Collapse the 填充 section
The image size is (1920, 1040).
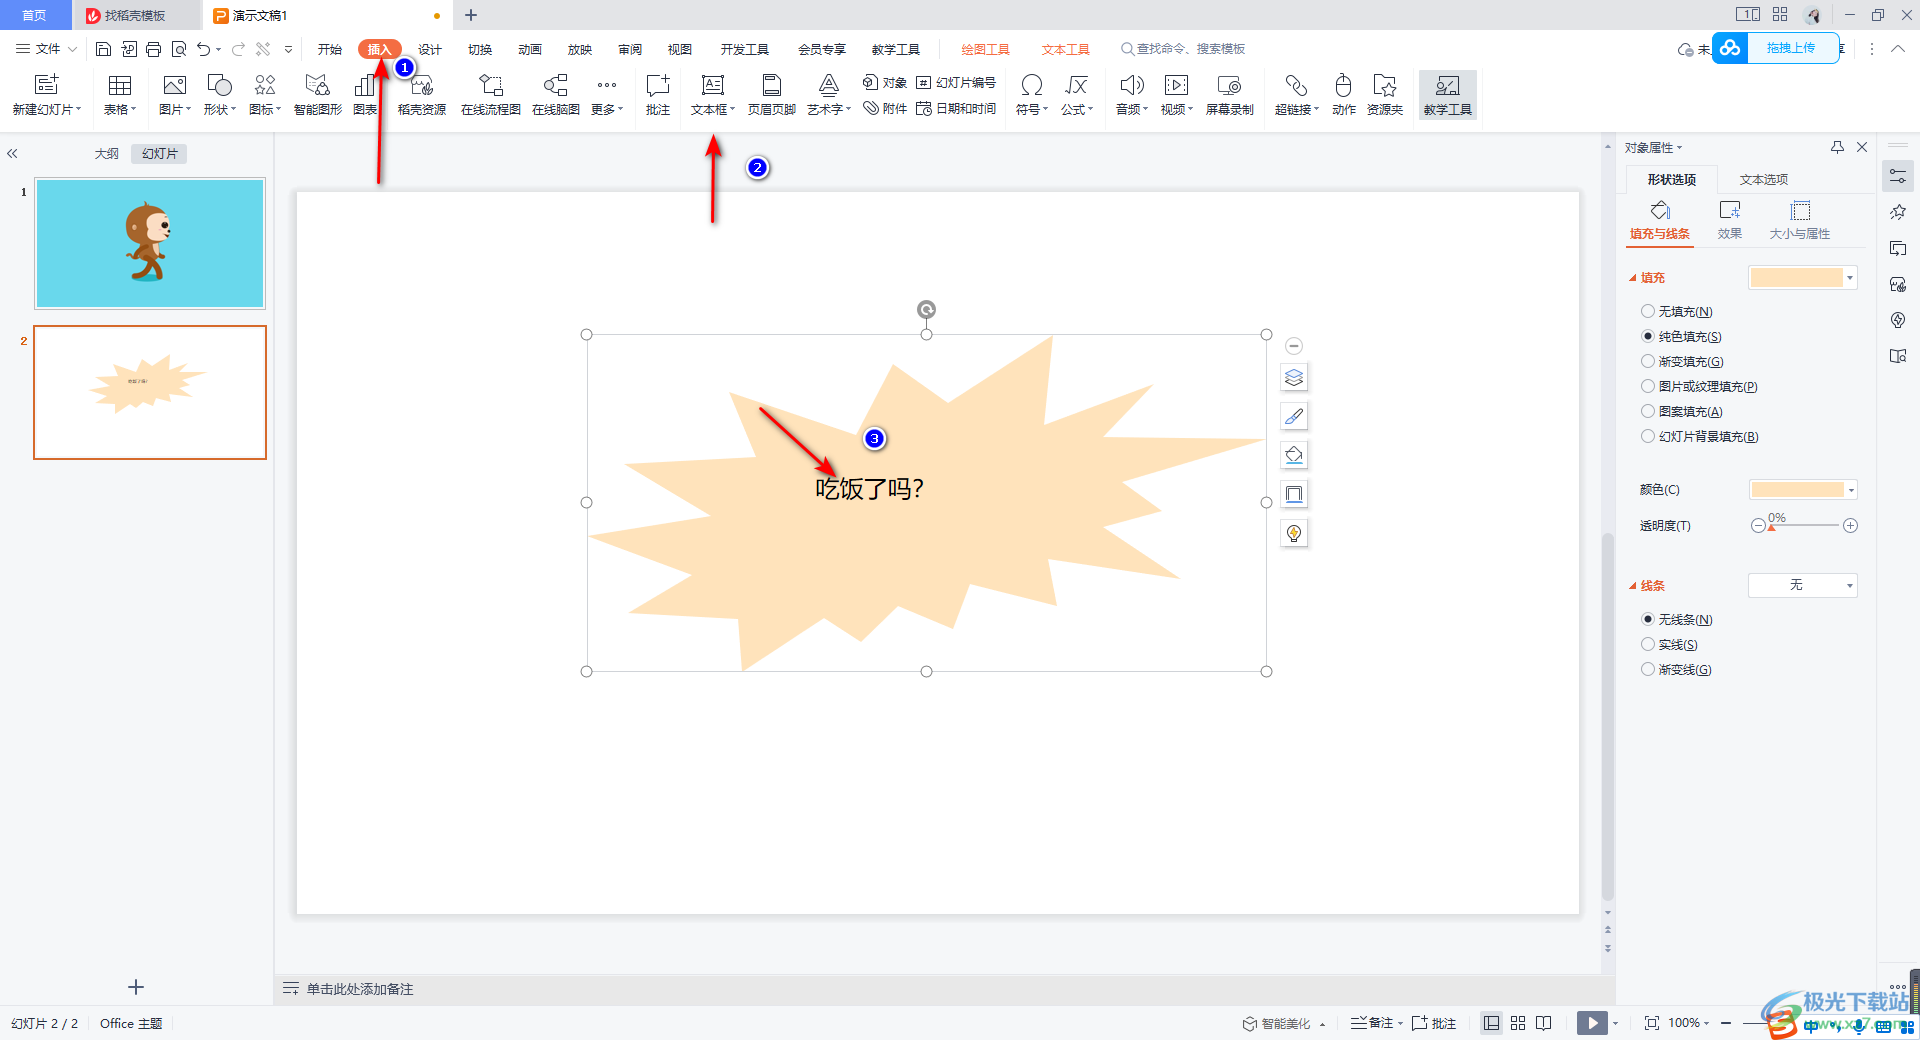(1633, 278)
